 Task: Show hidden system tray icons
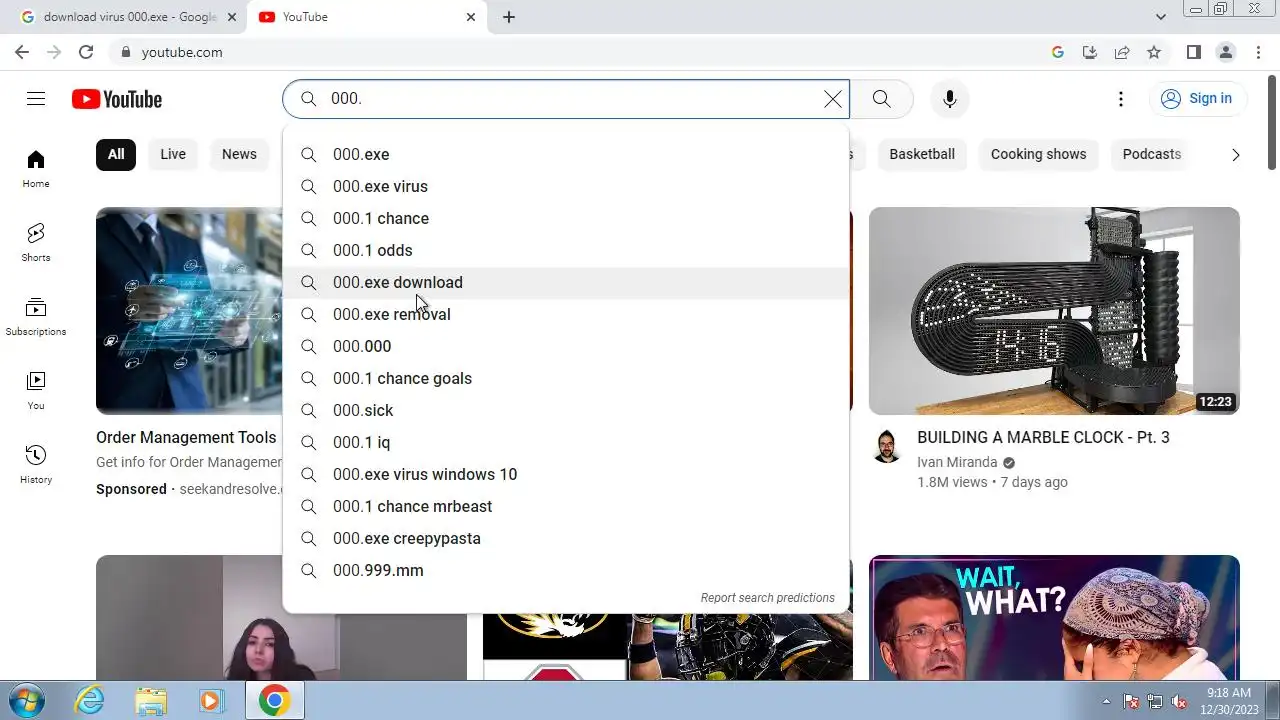tap(1106, 701)
